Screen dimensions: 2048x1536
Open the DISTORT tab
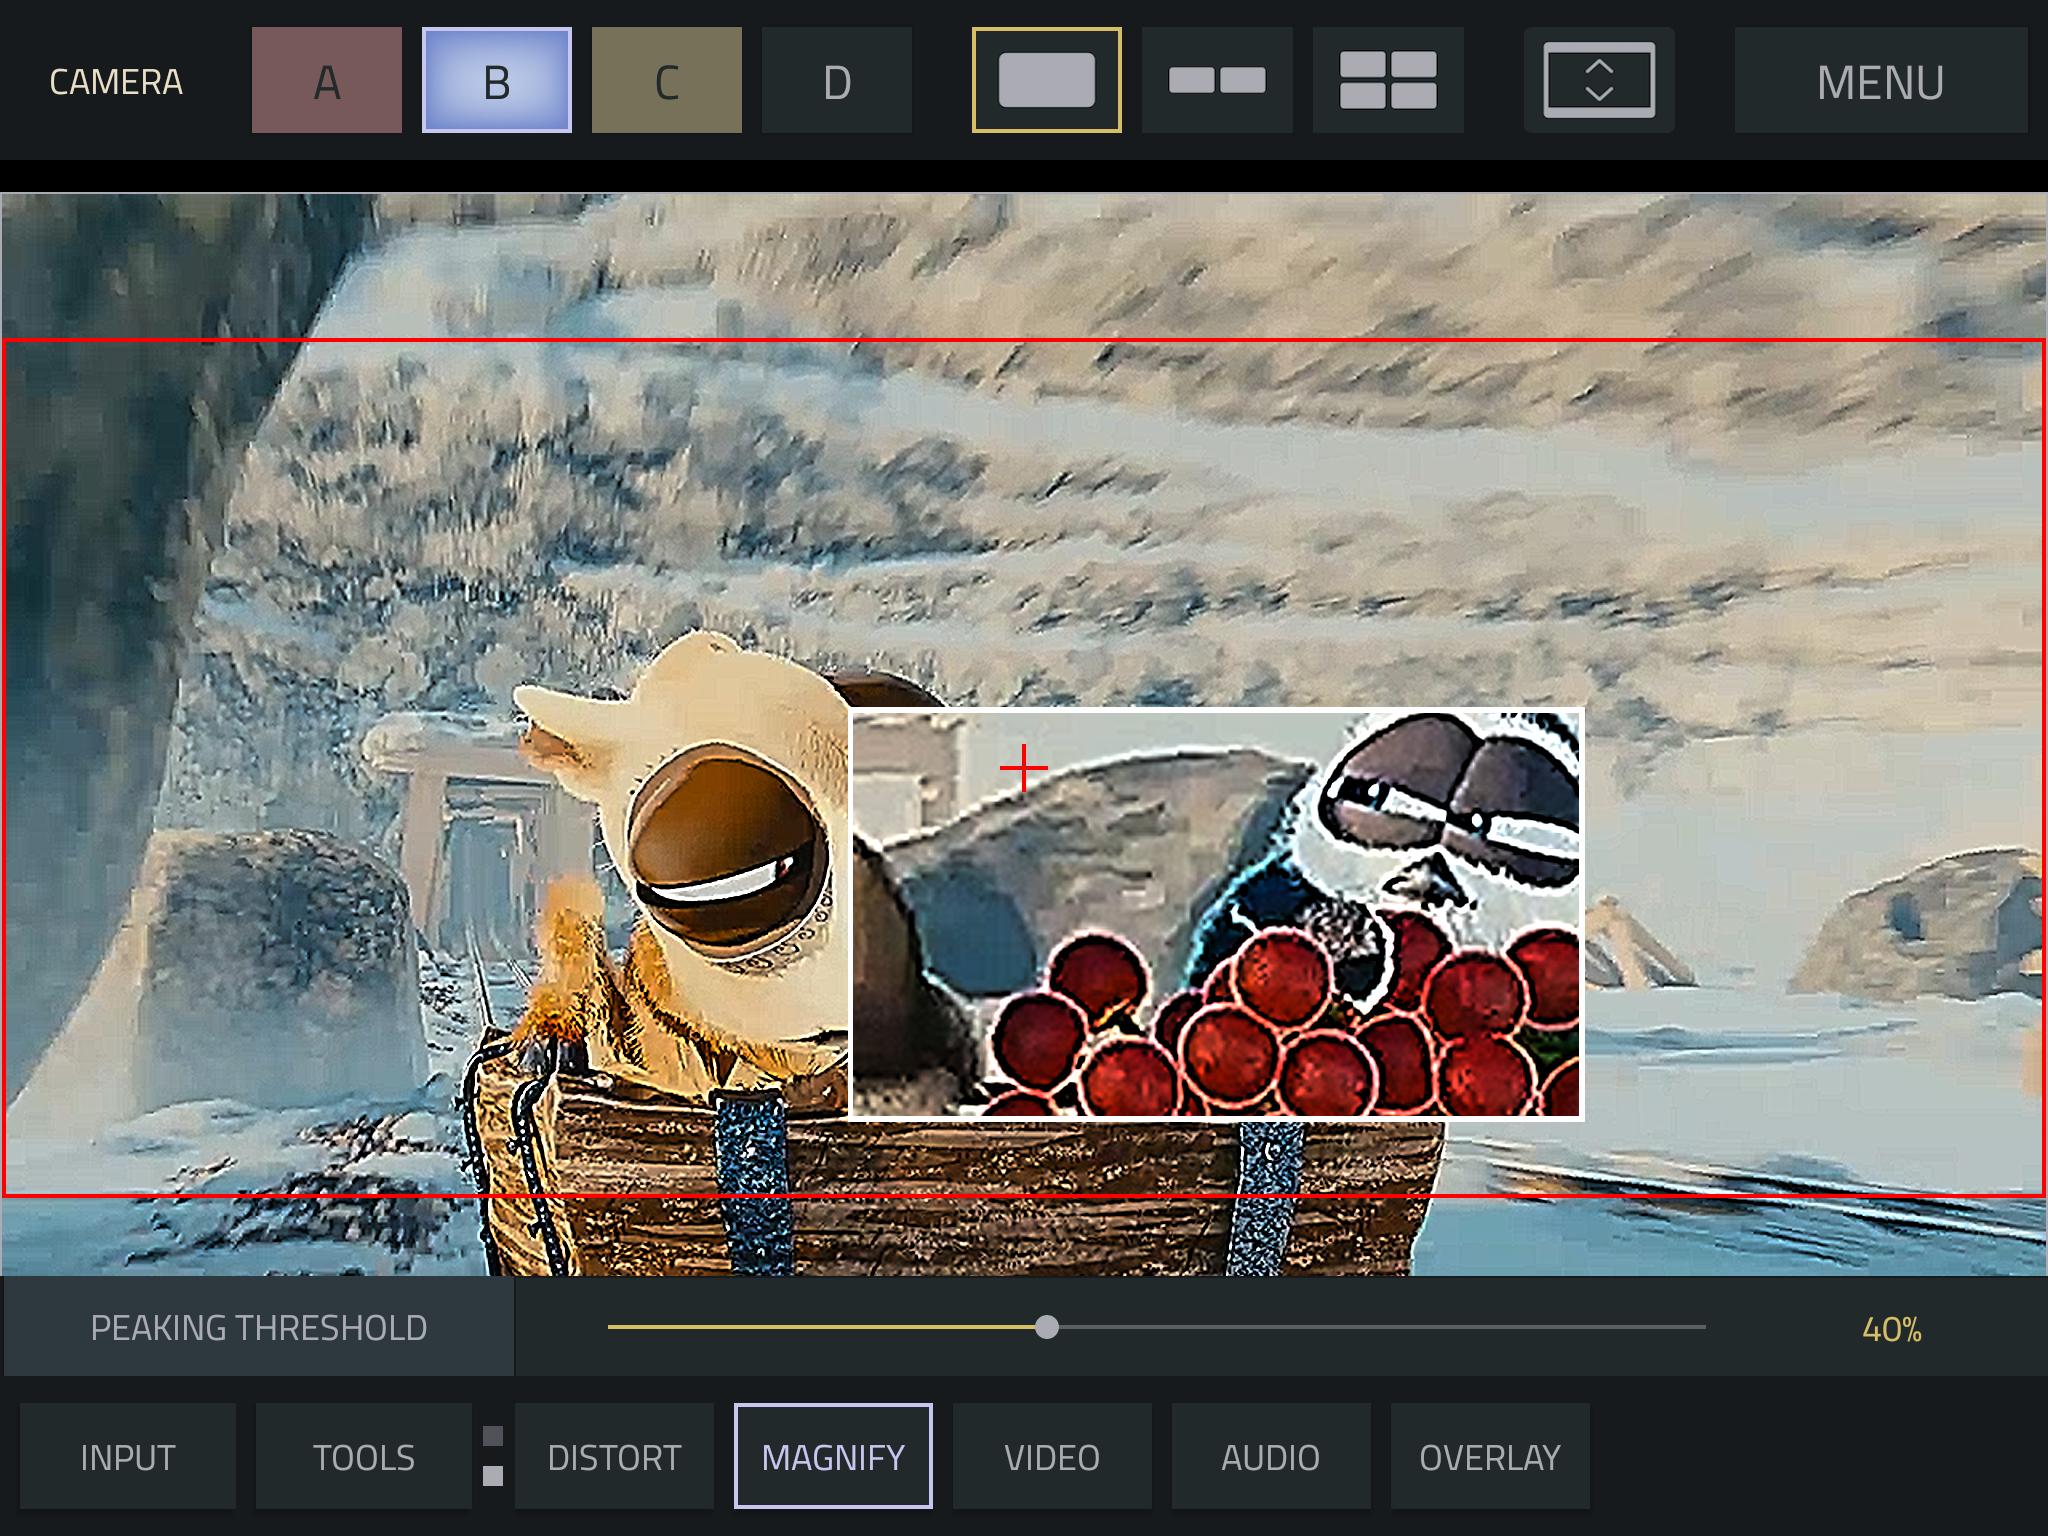pyautogui.click(x=614, y=1456)
